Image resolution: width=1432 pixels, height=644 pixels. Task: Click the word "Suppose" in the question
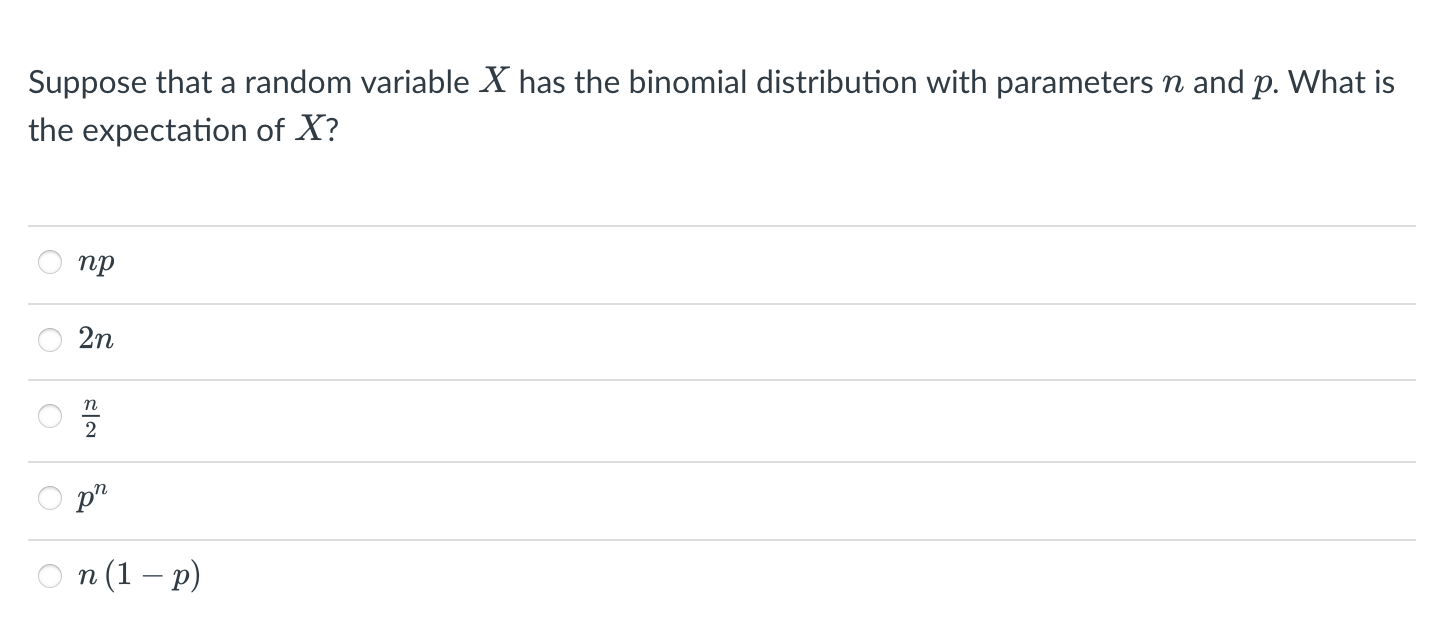click(x=88, y=85)
